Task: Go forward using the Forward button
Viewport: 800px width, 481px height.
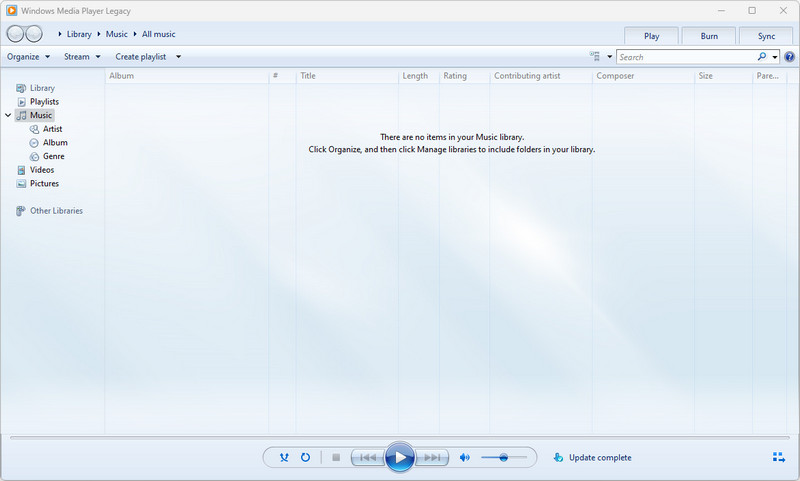Action: point(34,34)
